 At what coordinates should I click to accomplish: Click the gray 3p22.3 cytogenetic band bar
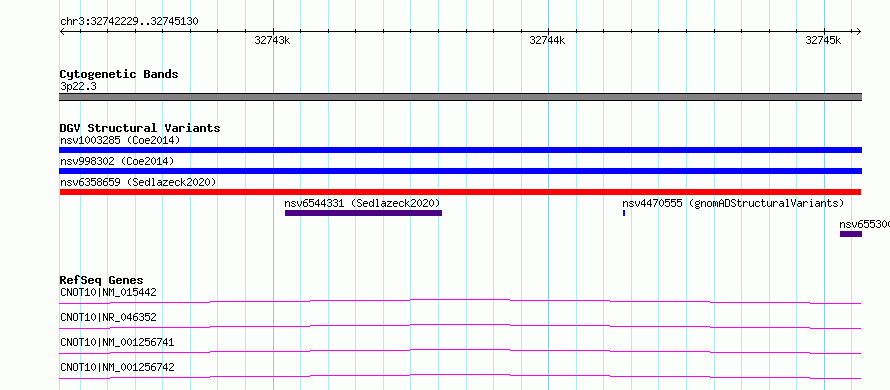(x=460, y=97)
